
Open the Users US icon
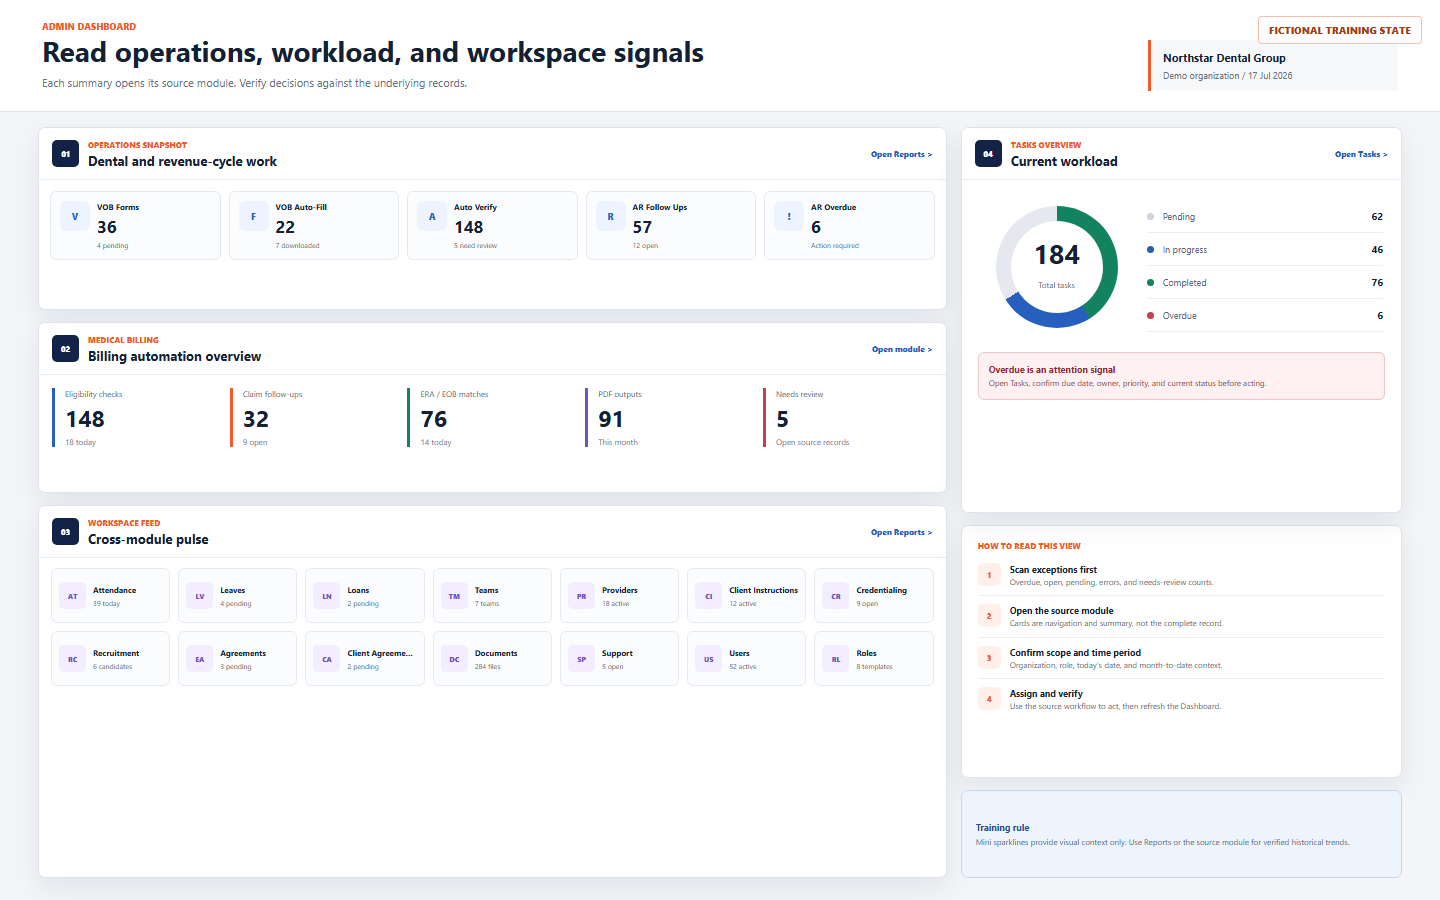(x=709, y=659)
